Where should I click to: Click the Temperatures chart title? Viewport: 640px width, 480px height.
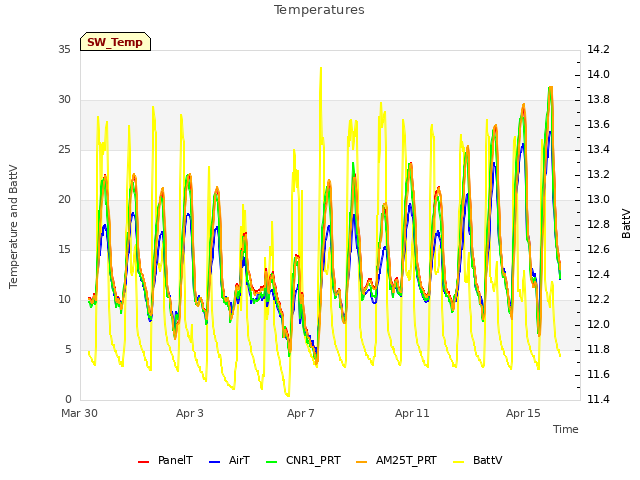(x=319, y=10)
